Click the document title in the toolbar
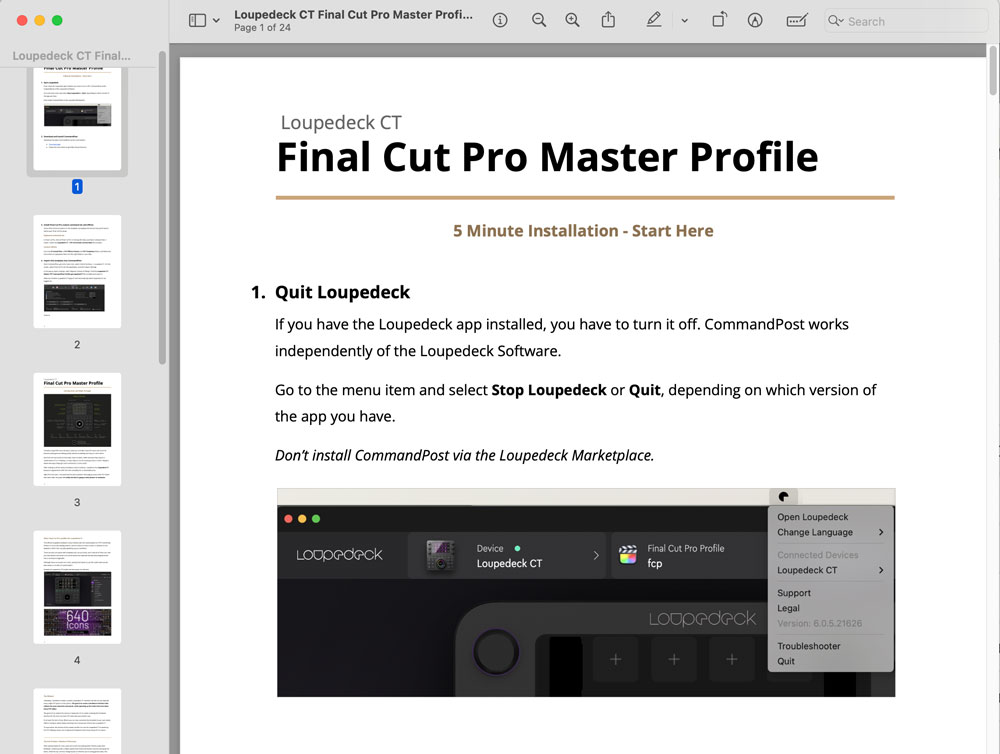 (353, 15)
